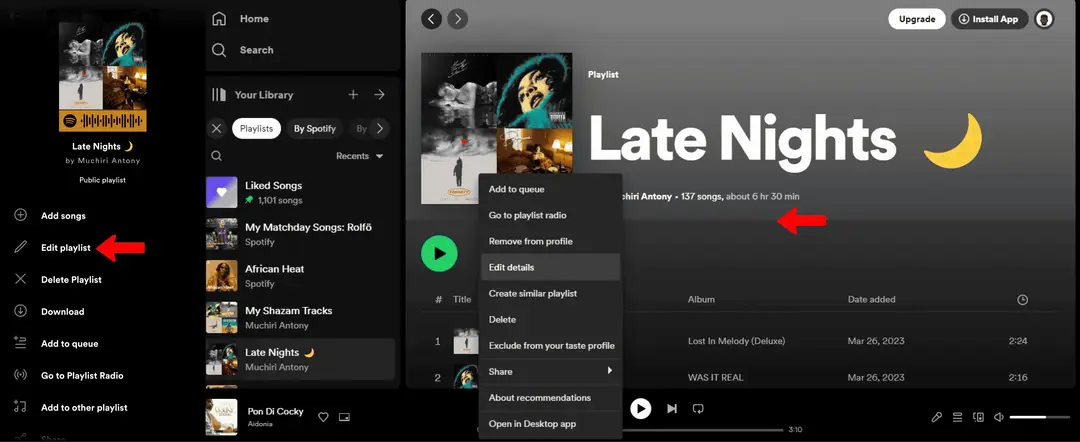The width and height of the screenshot is (1080, 442).
Task: Choose Delete in context menu
Action: [x=550, y=319]
